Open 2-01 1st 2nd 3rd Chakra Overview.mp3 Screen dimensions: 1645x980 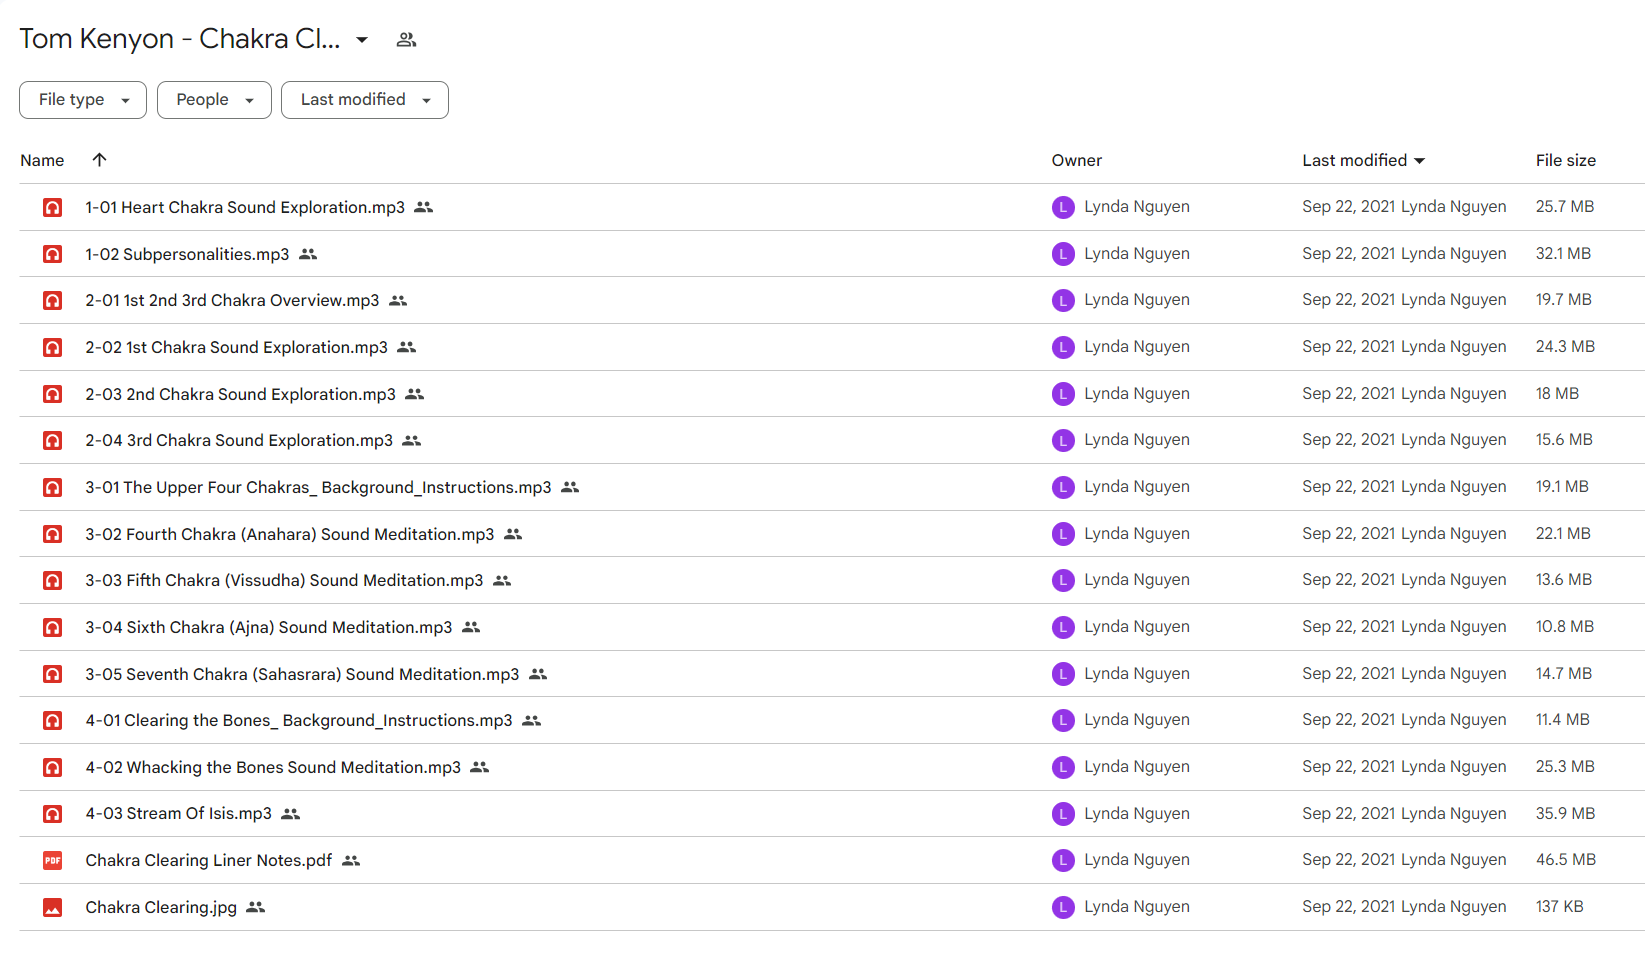click(232, 300)
